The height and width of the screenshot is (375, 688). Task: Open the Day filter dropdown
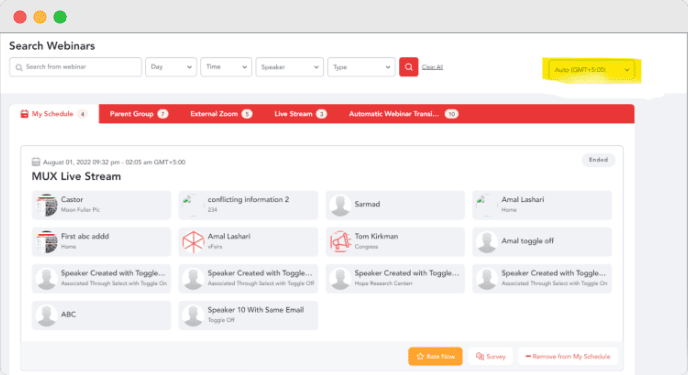coord(171,67)
